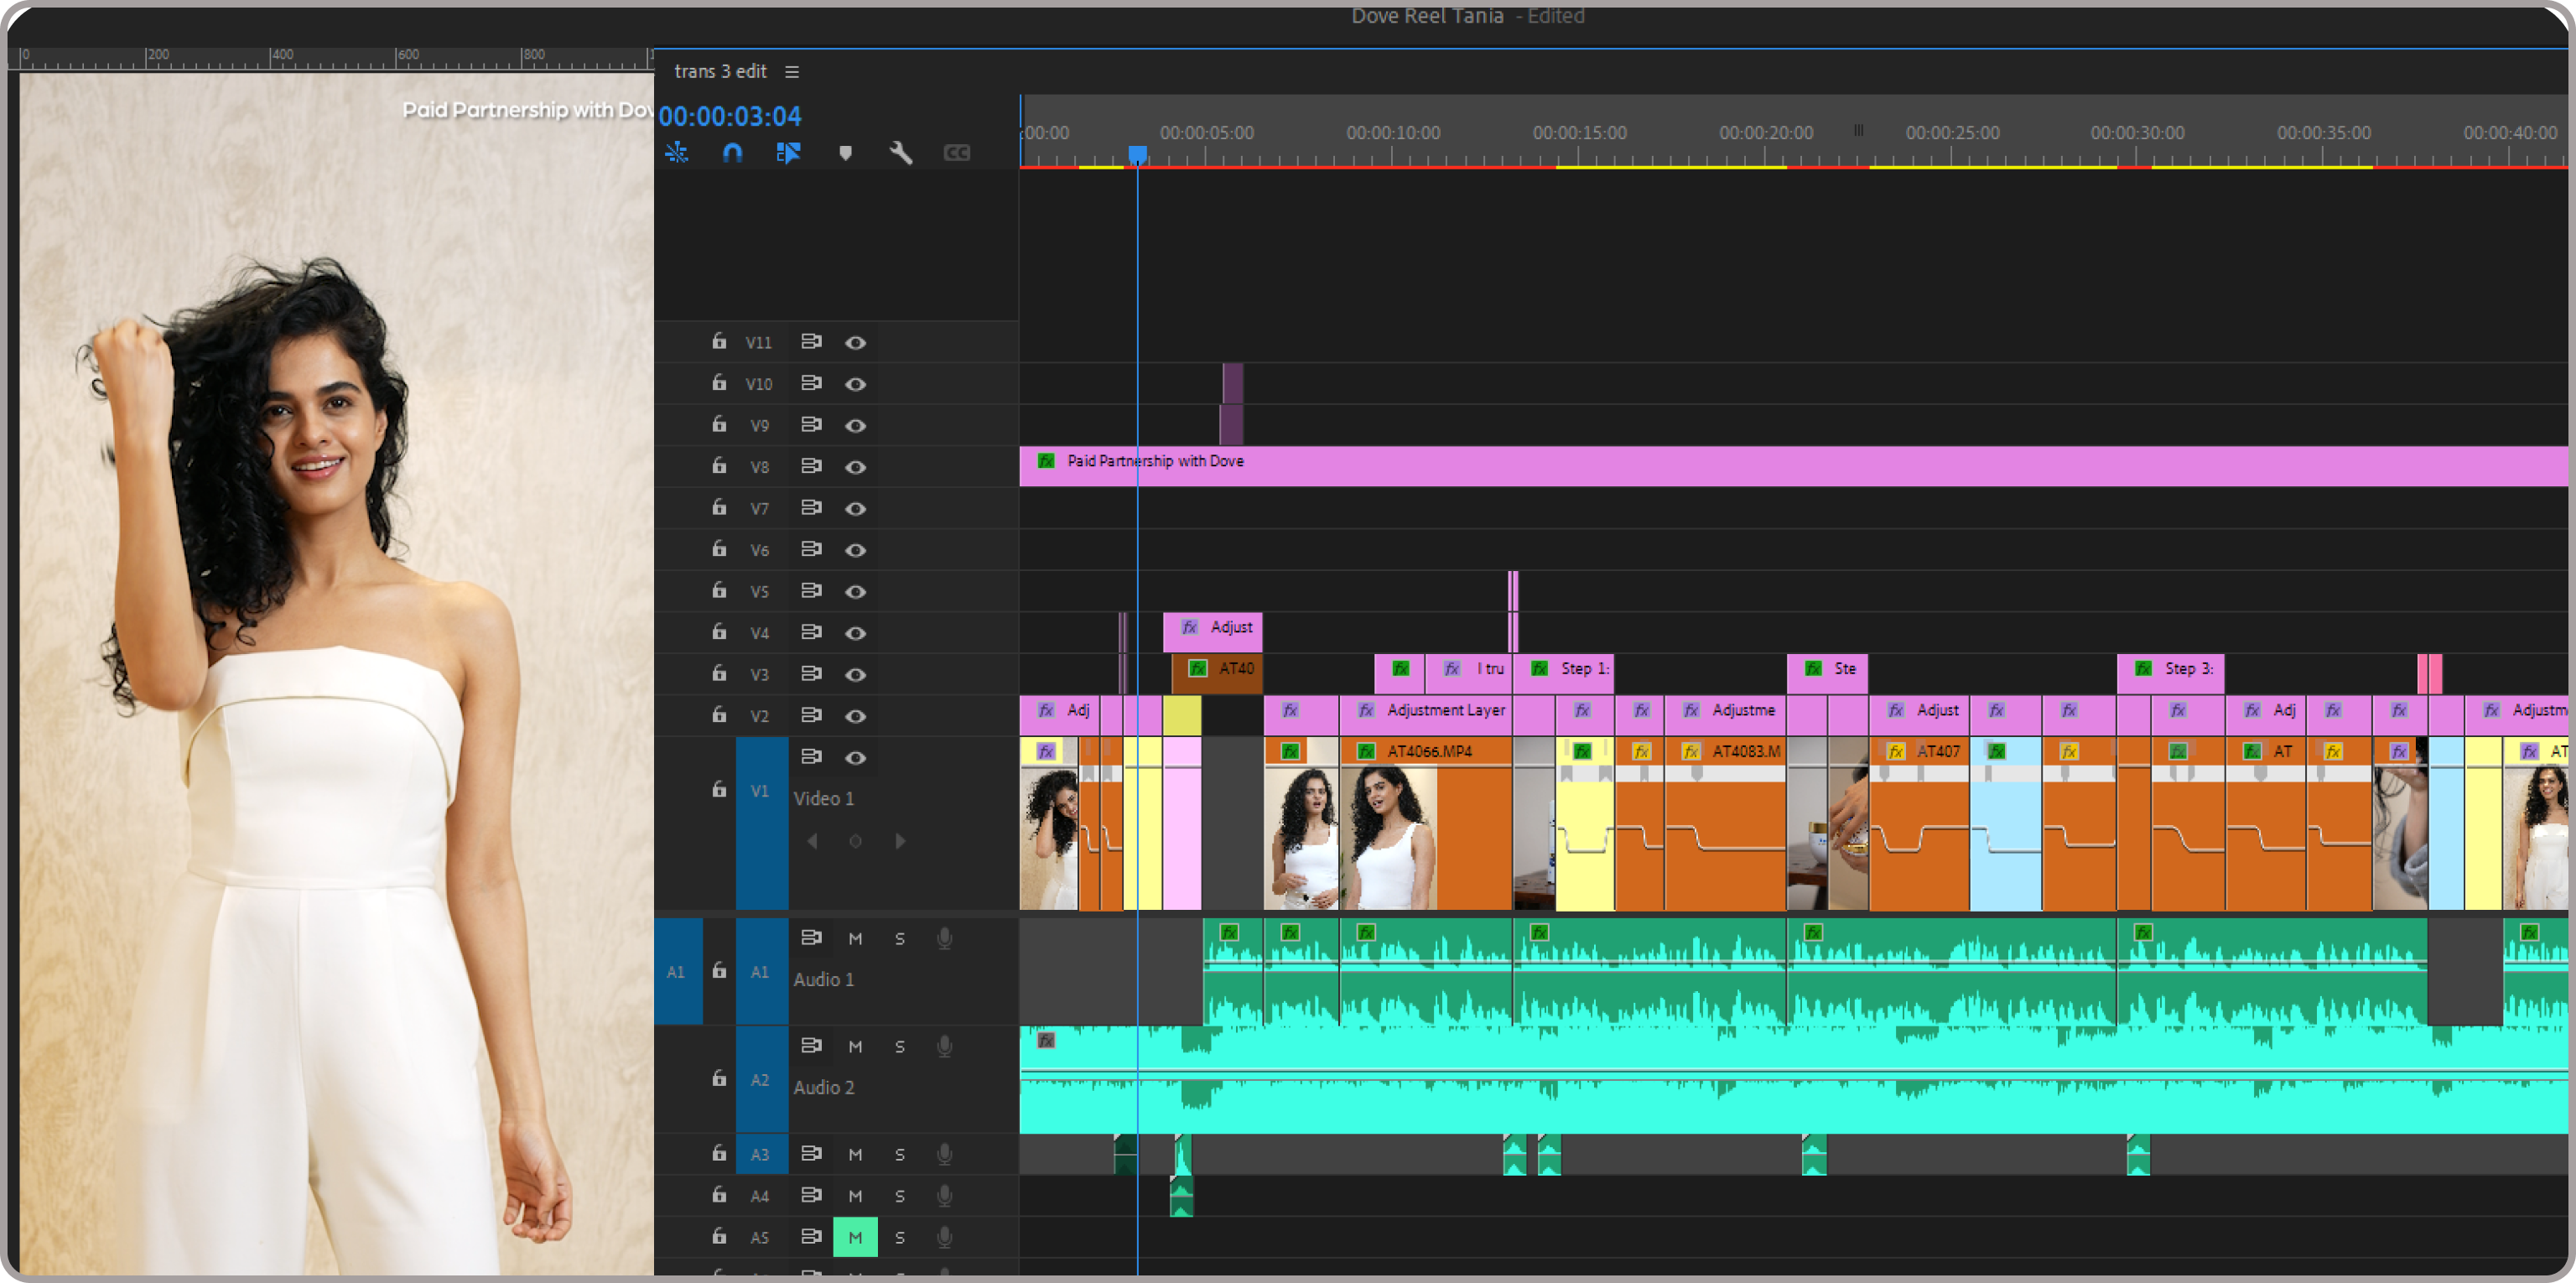Image resolution: width=2576 pixels, height=1283 pixels.
Task: Select the AT4066.MP4 clip
Action: tap(1425, 823)
